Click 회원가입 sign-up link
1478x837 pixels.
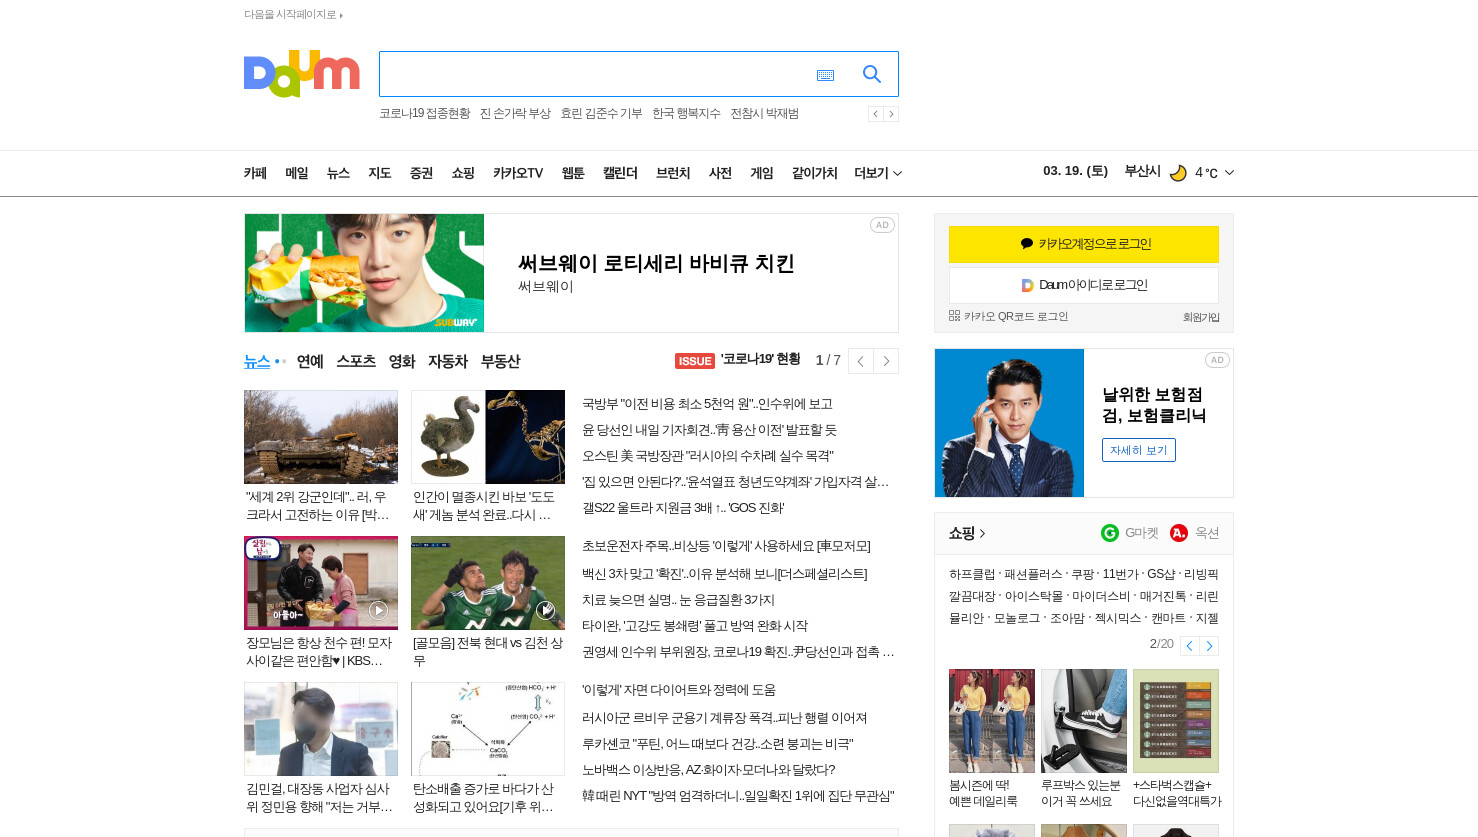point(1201,317)
